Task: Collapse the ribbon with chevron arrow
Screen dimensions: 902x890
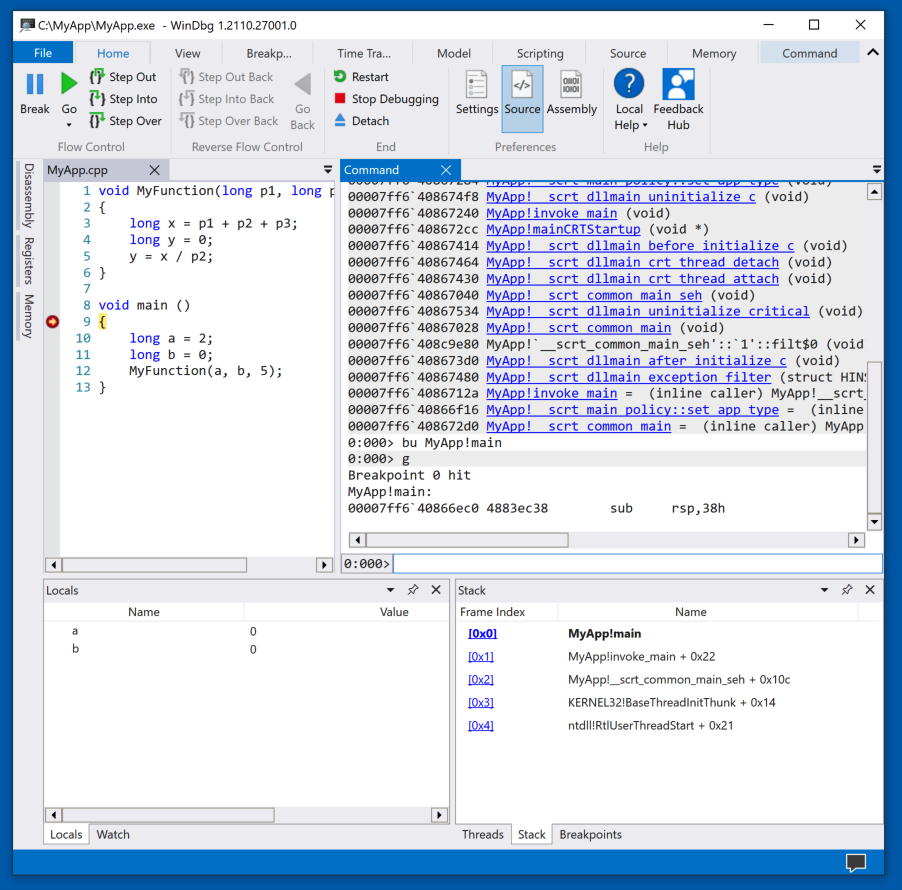Action: pos(873,53)
